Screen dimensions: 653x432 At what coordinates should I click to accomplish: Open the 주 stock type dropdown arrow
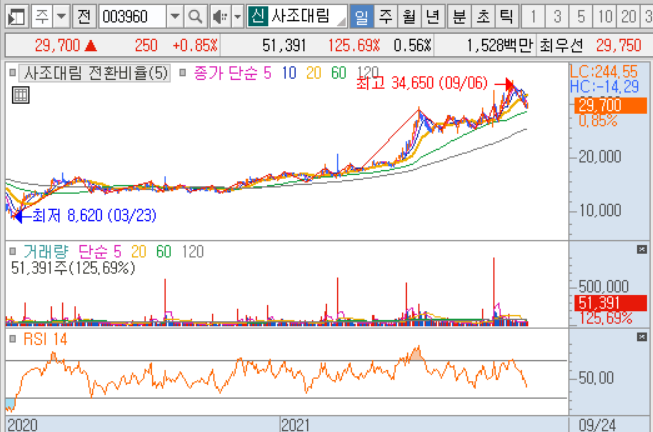(x=61, y=17)
